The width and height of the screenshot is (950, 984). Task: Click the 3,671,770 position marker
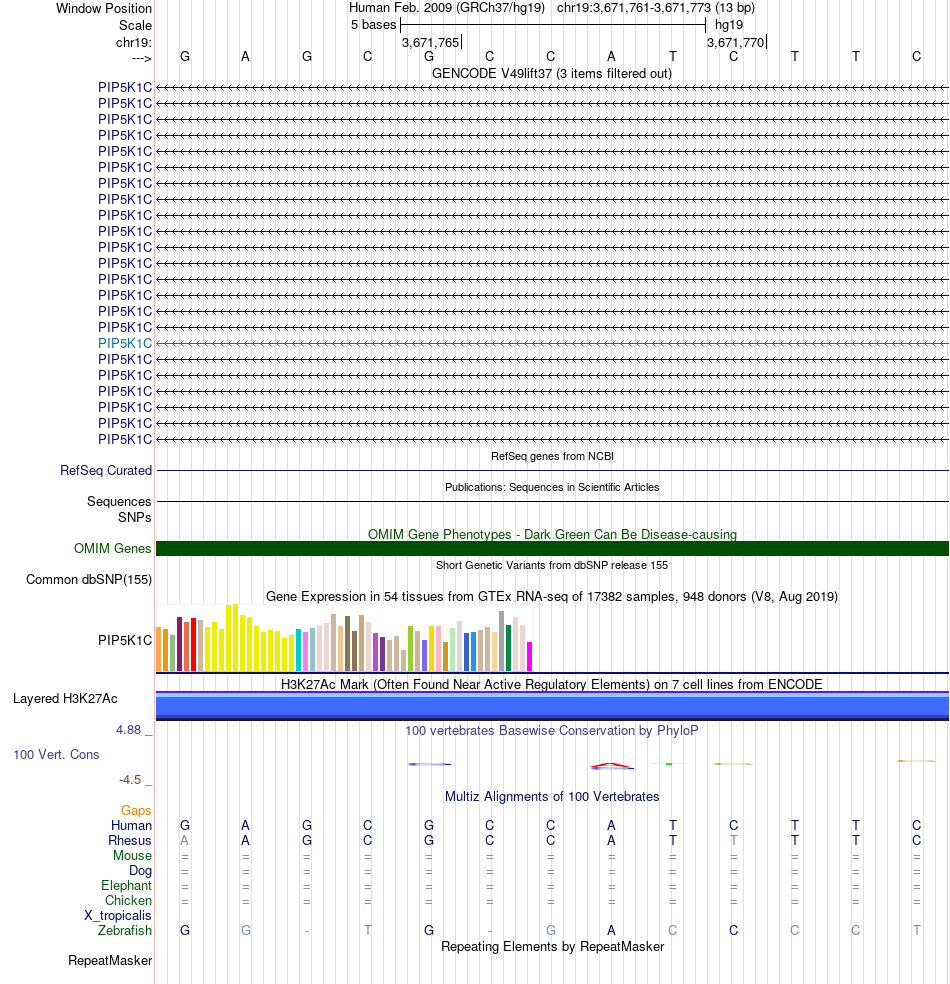coord(735,43)
